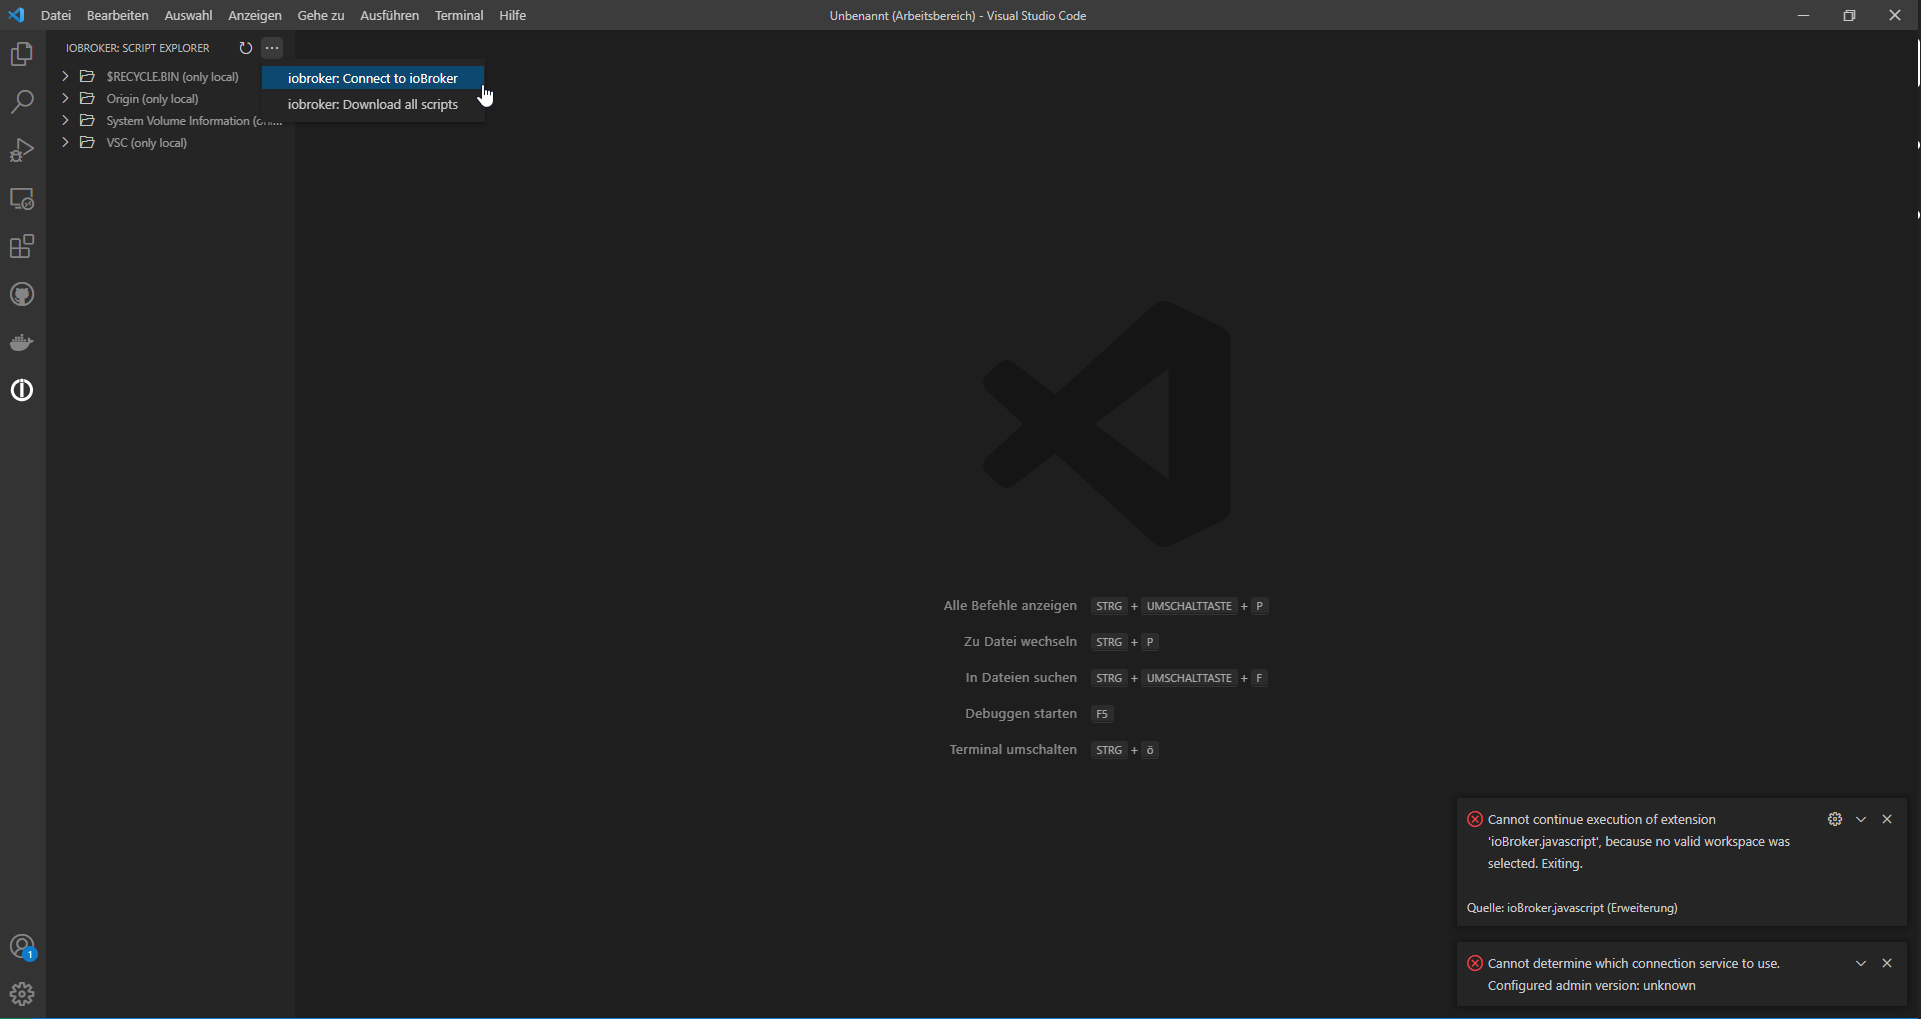Image resolution: width=1921 pixels, height=1019 pixels.
Task: Open the Auswahl menu
Action: click(188, 15)
